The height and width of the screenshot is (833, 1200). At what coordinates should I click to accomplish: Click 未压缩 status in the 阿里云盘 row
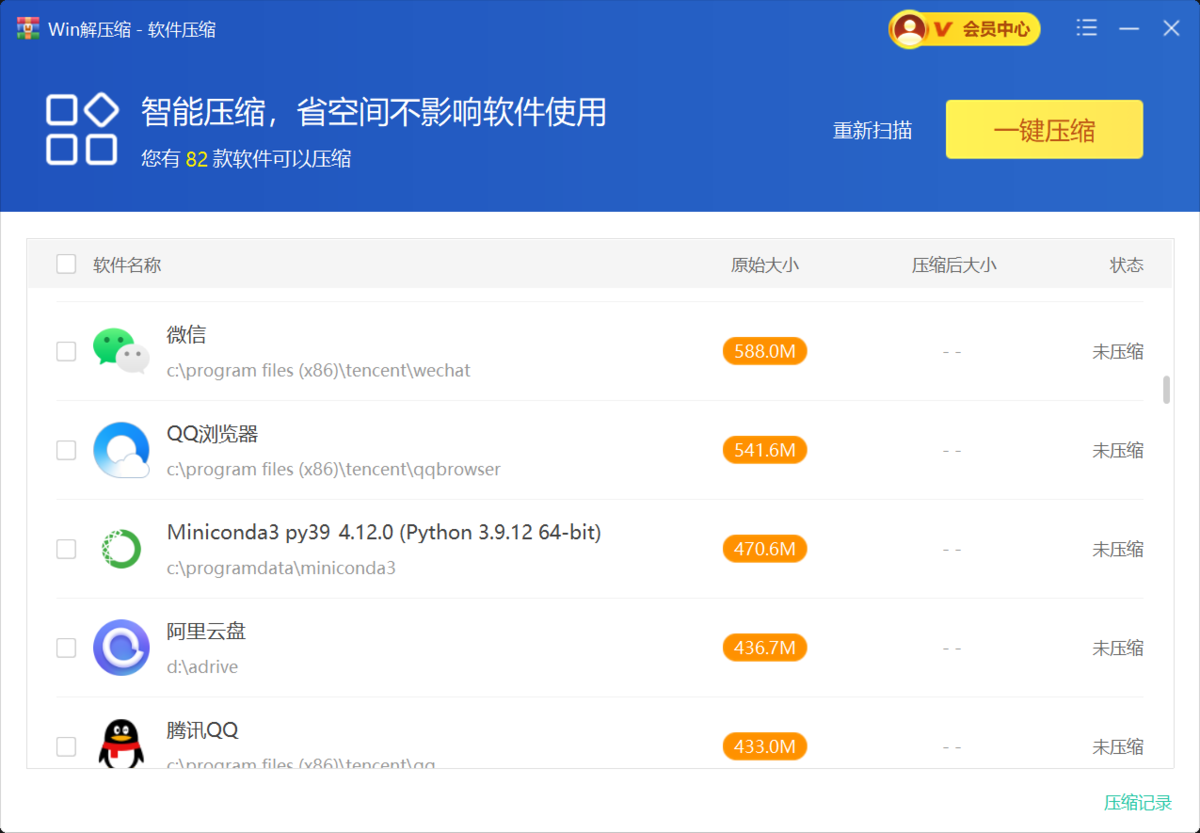pyautogui.click(x=1118, y=649)
